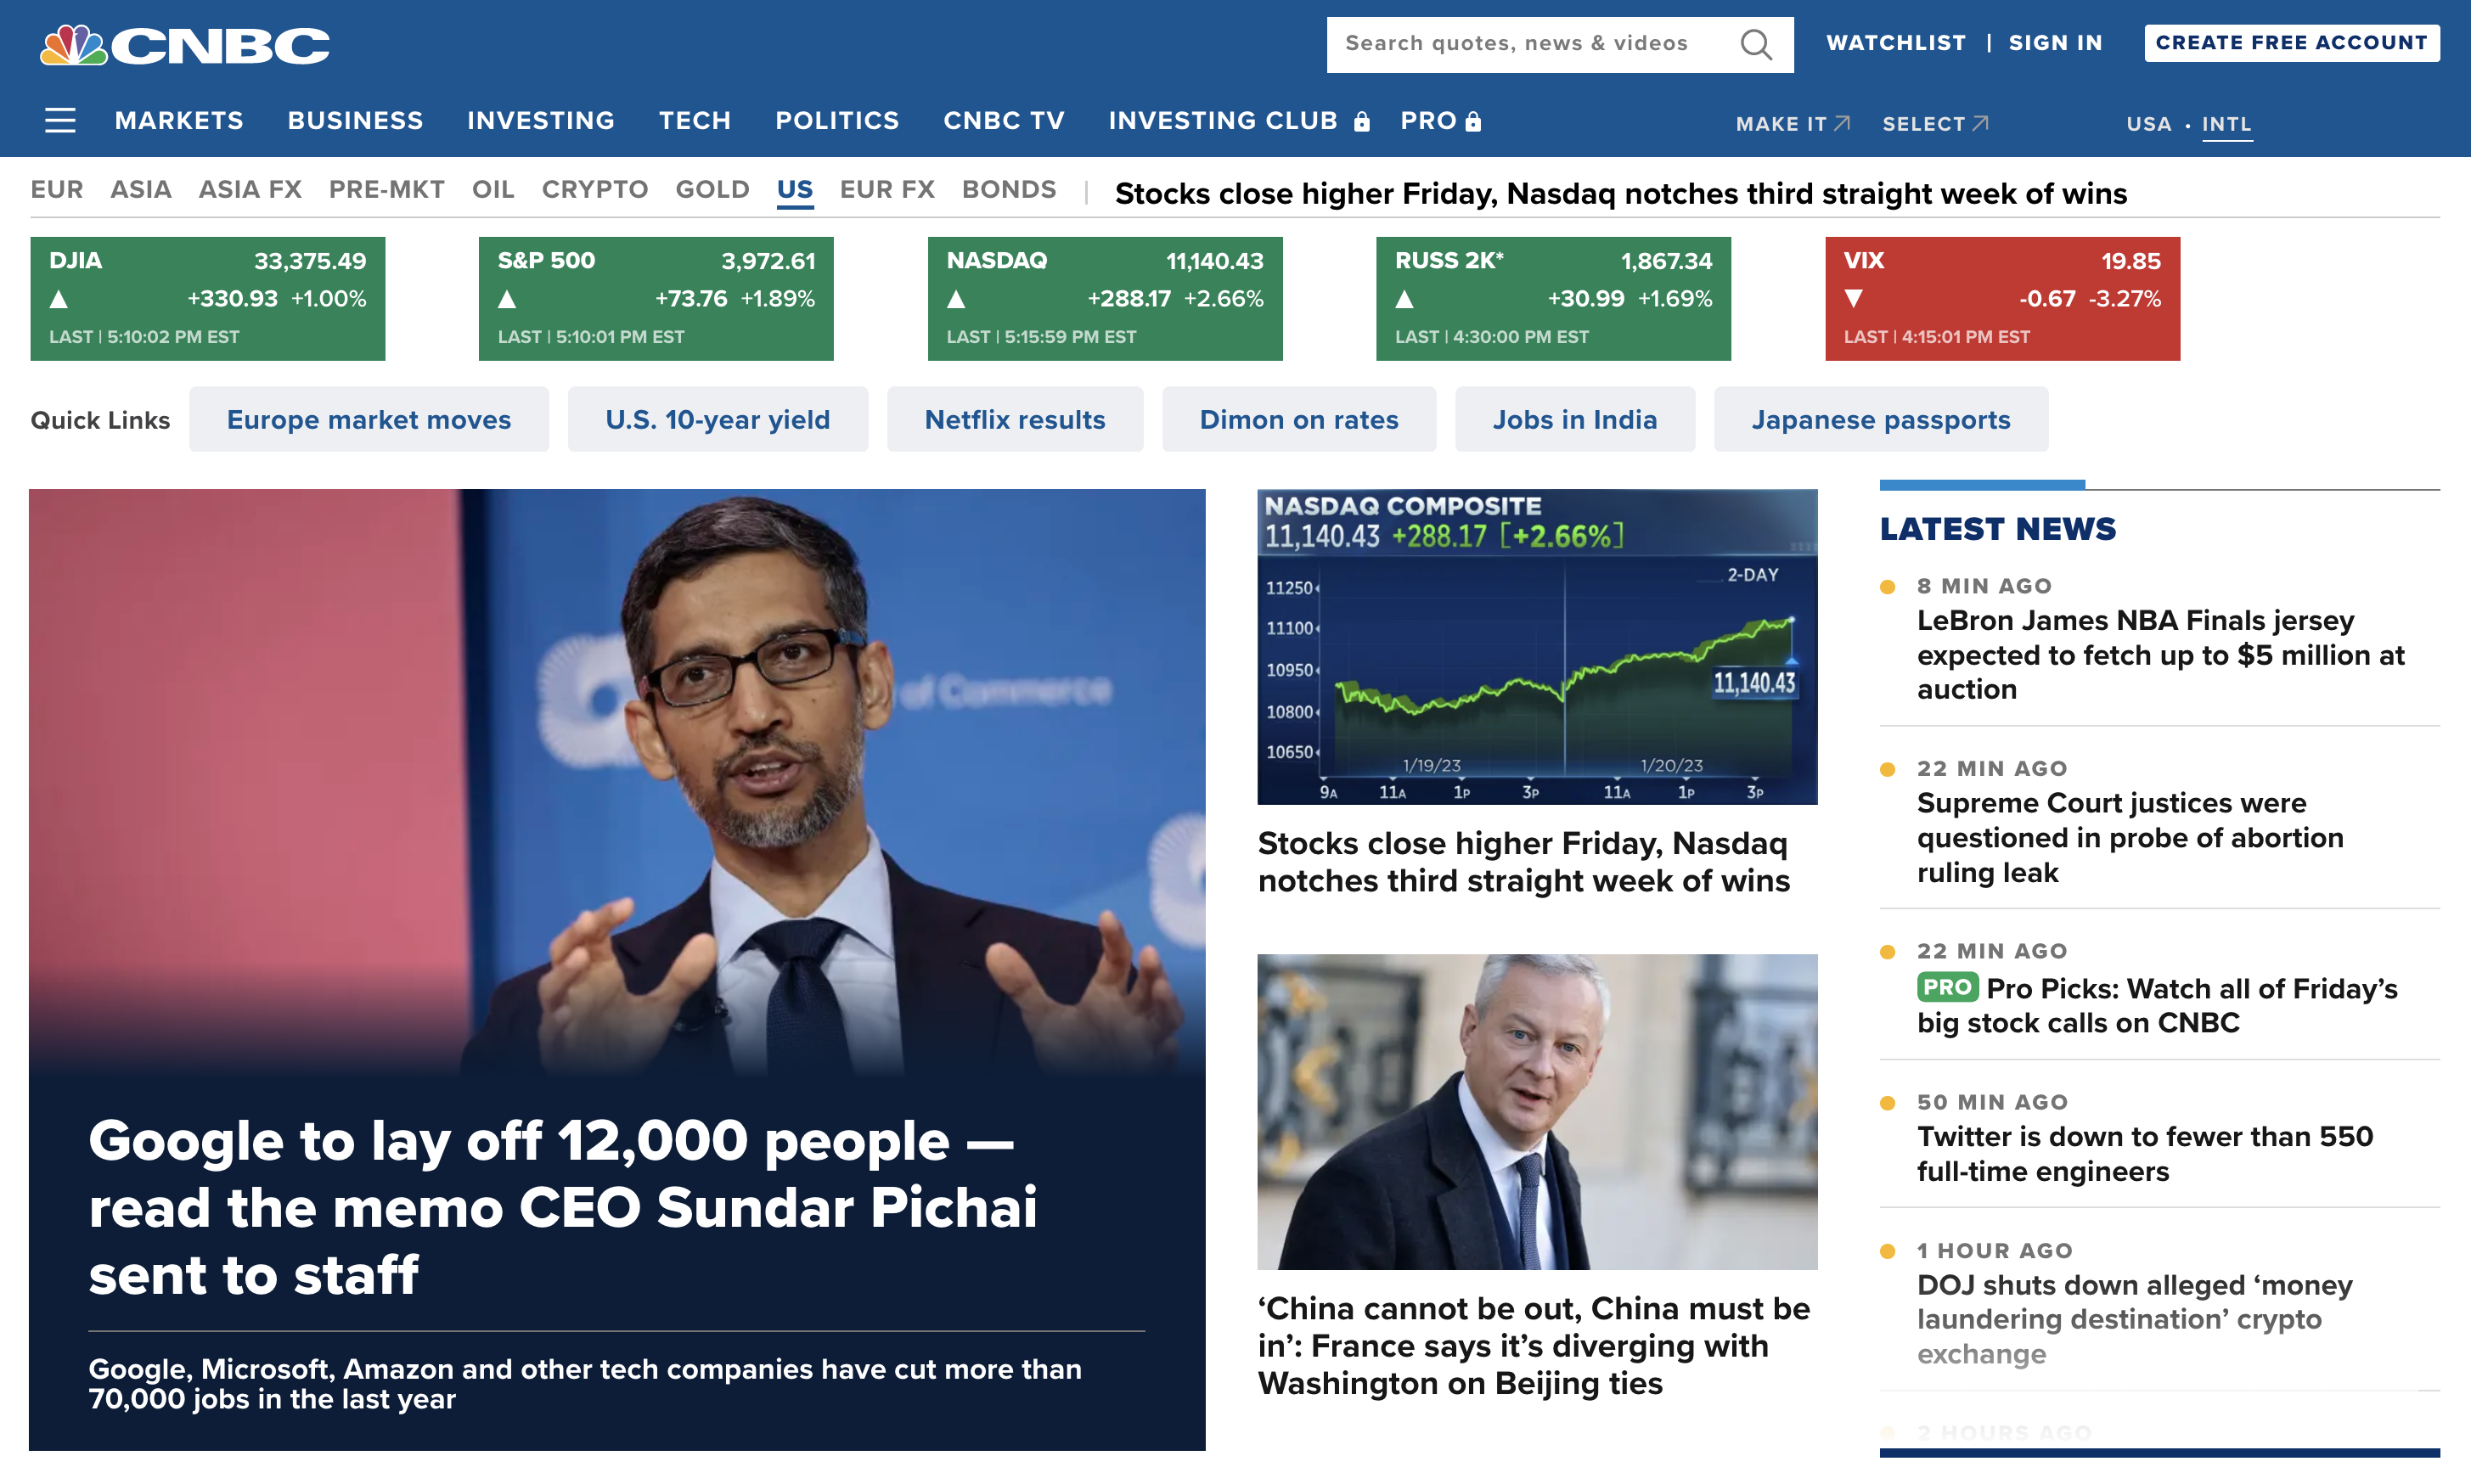Click the VIX down arrow indicator

coord(1853,299)
